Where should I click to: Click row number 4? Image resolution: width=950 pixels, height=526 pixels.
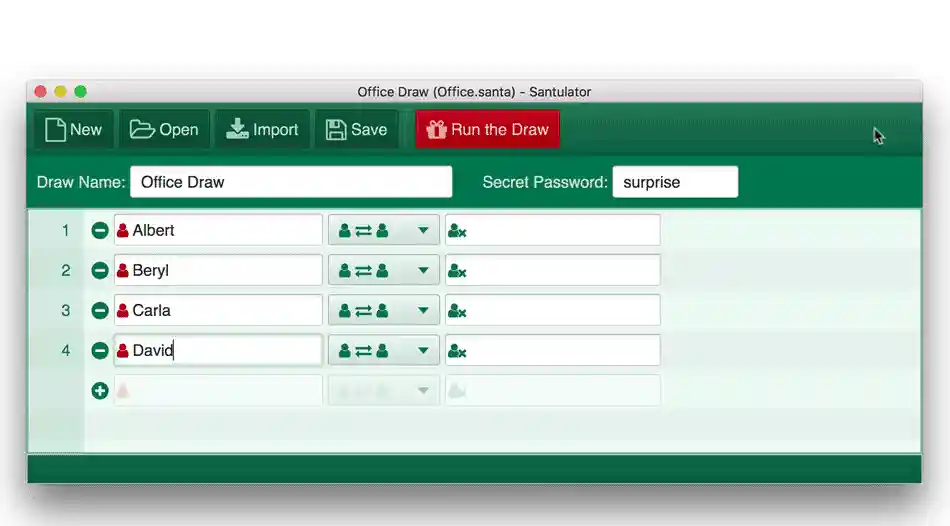65,350
